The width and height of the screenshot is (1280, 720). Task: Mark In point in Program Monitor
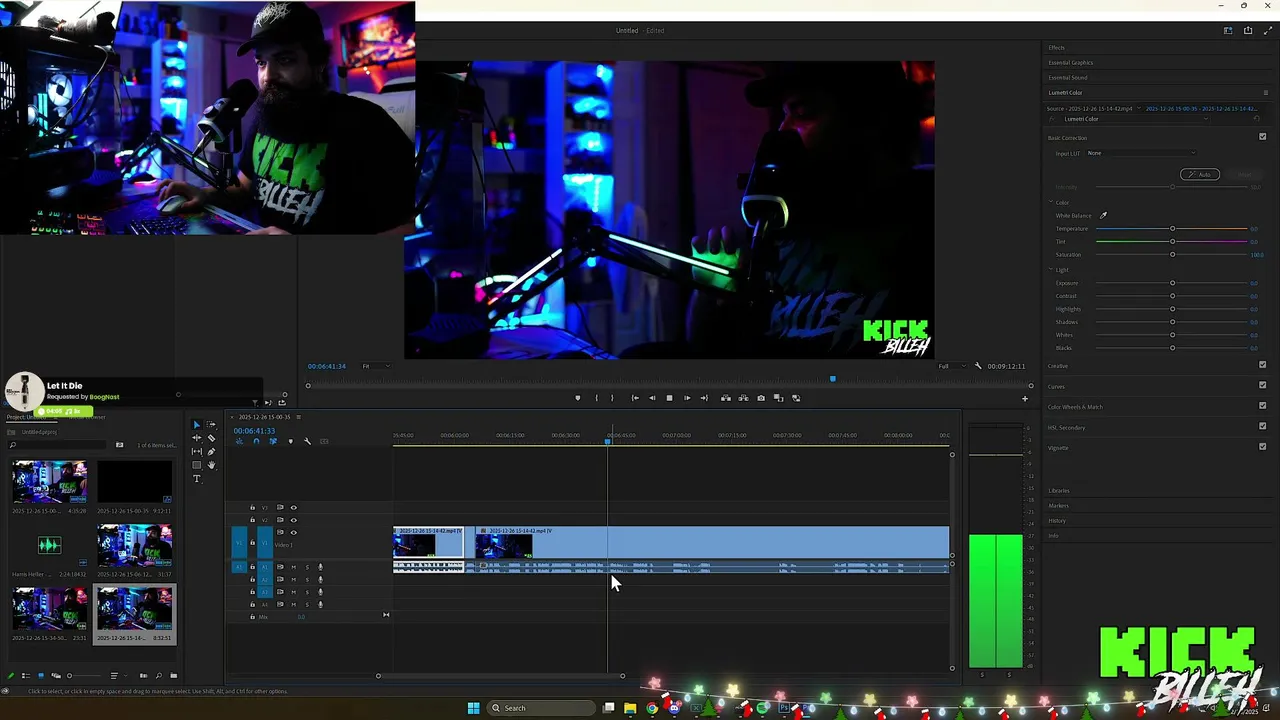pyautogui.click(x=597, y=398)
